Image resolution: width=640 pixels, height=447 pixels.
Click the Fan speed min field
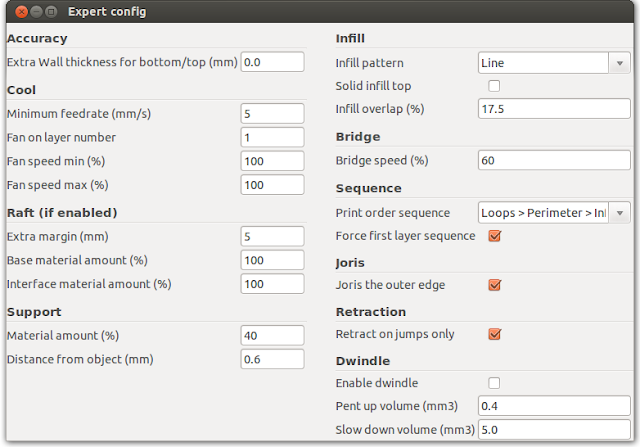point(272,161)
